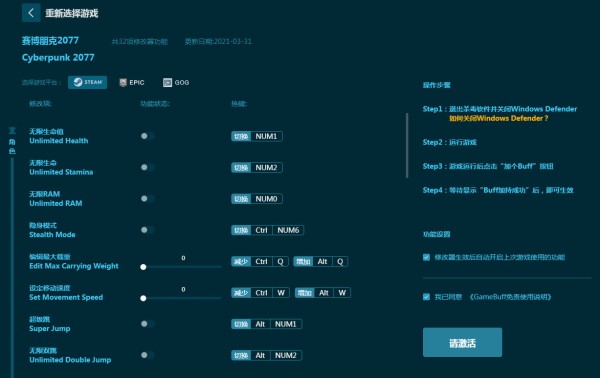Image resolution: width=600 pixels, height=378 pixels.
Task: Click Ctrl NUM6 hotkey for Stealth Mode
Action: 267,230
